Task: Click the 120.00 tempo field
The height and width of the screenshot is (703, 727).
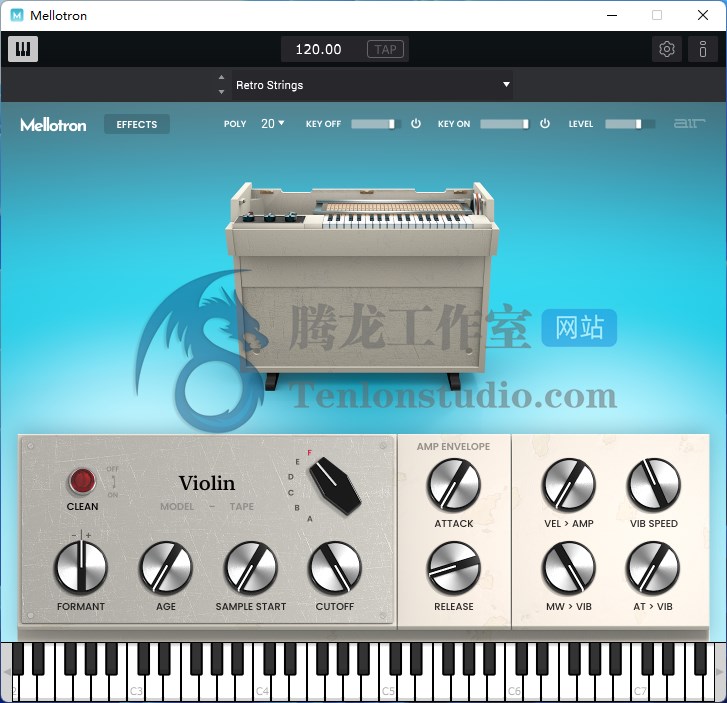Action: tap(319, 49)
